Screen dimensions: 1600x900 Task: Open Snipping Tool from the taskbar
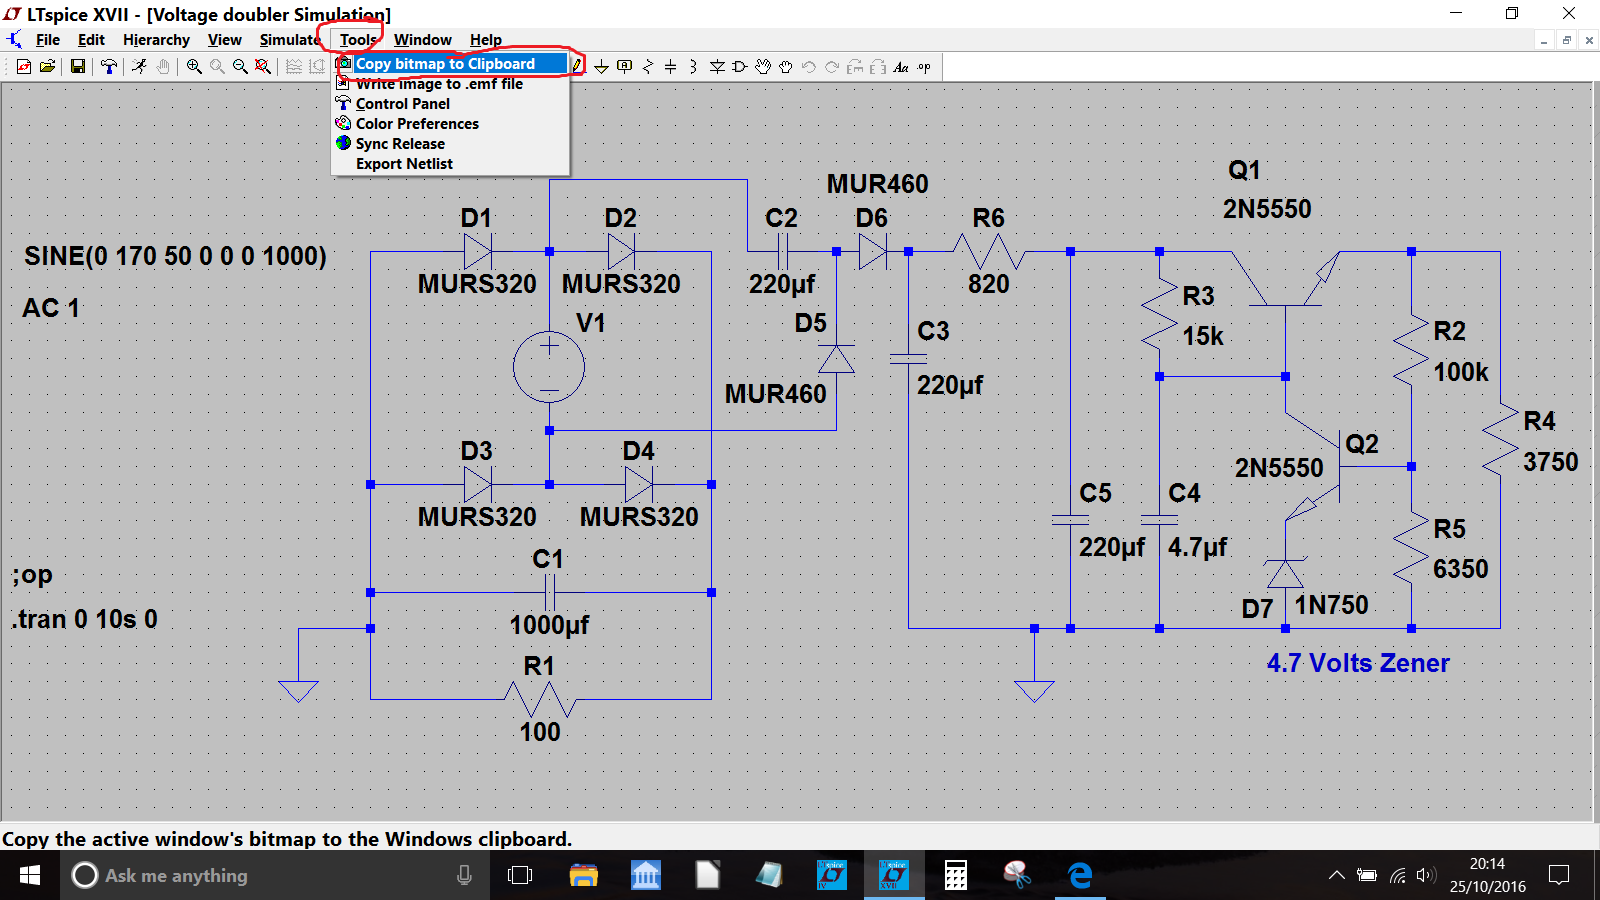(x=1018, y=875)
